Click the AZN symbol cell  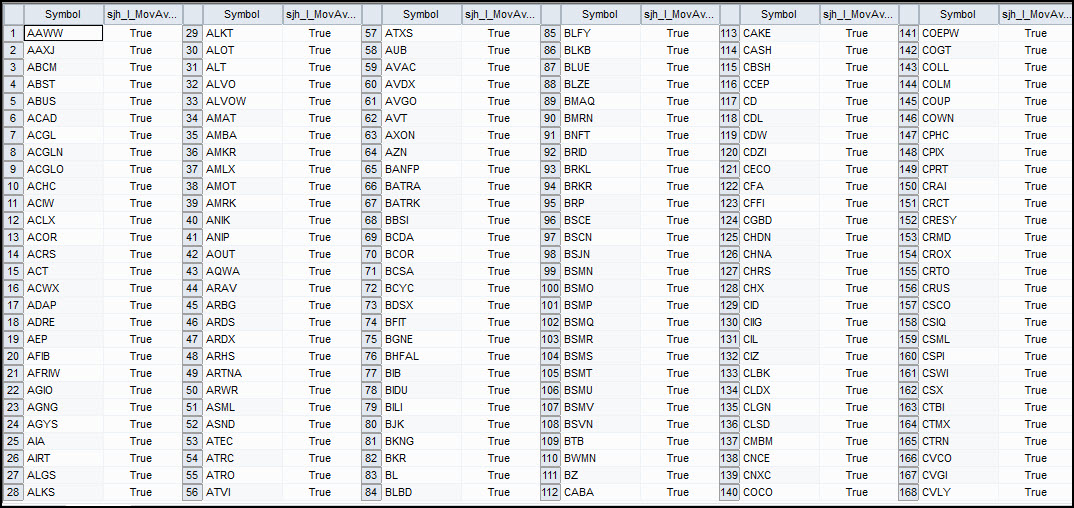pyautogui.click(x=421, y=152)
